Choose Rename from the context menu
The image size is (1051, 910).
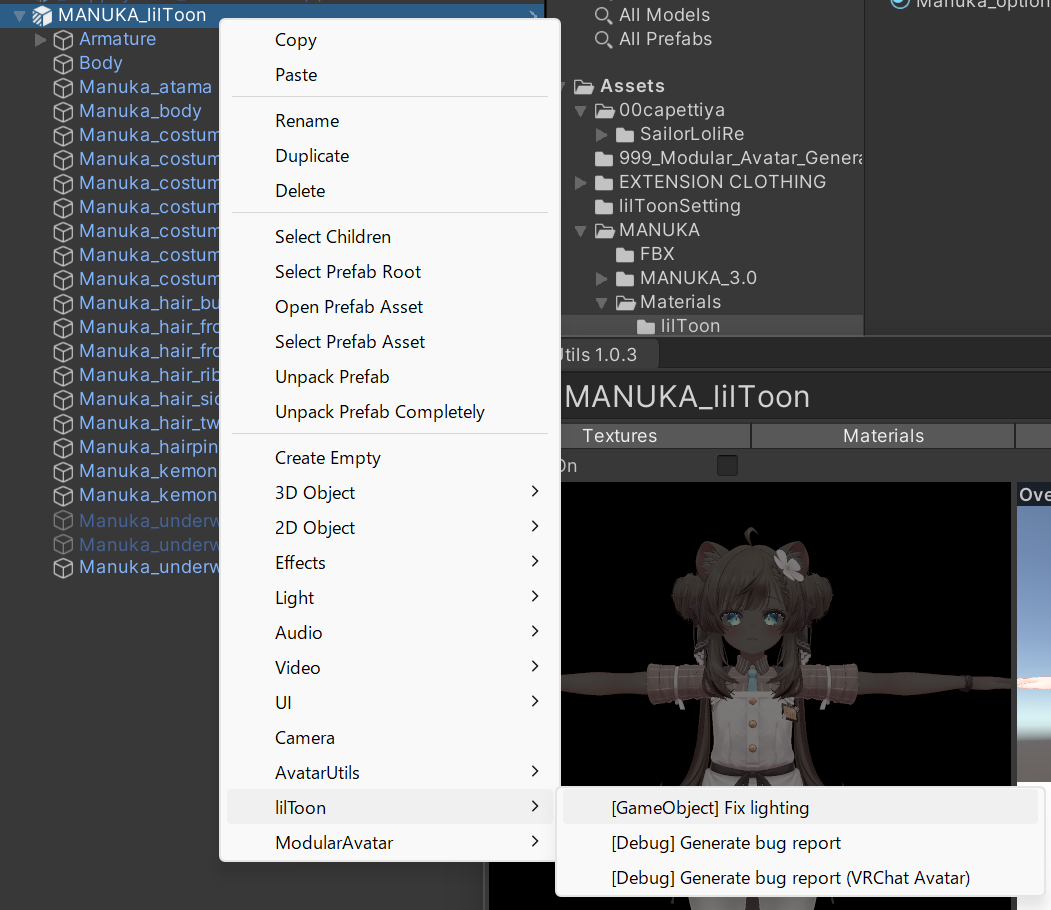tap(389, 121)
